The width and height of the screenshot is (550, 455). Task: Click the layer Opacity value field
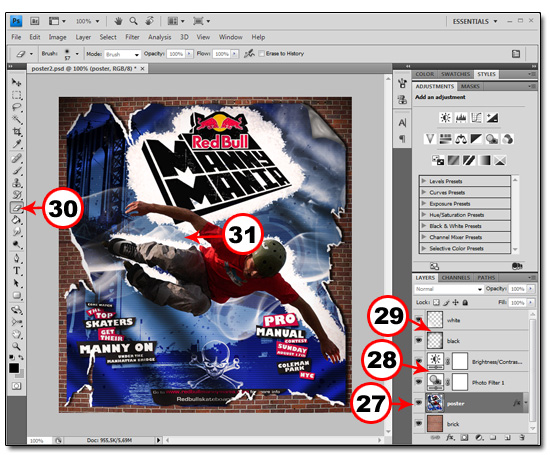[x=517, y=289]
